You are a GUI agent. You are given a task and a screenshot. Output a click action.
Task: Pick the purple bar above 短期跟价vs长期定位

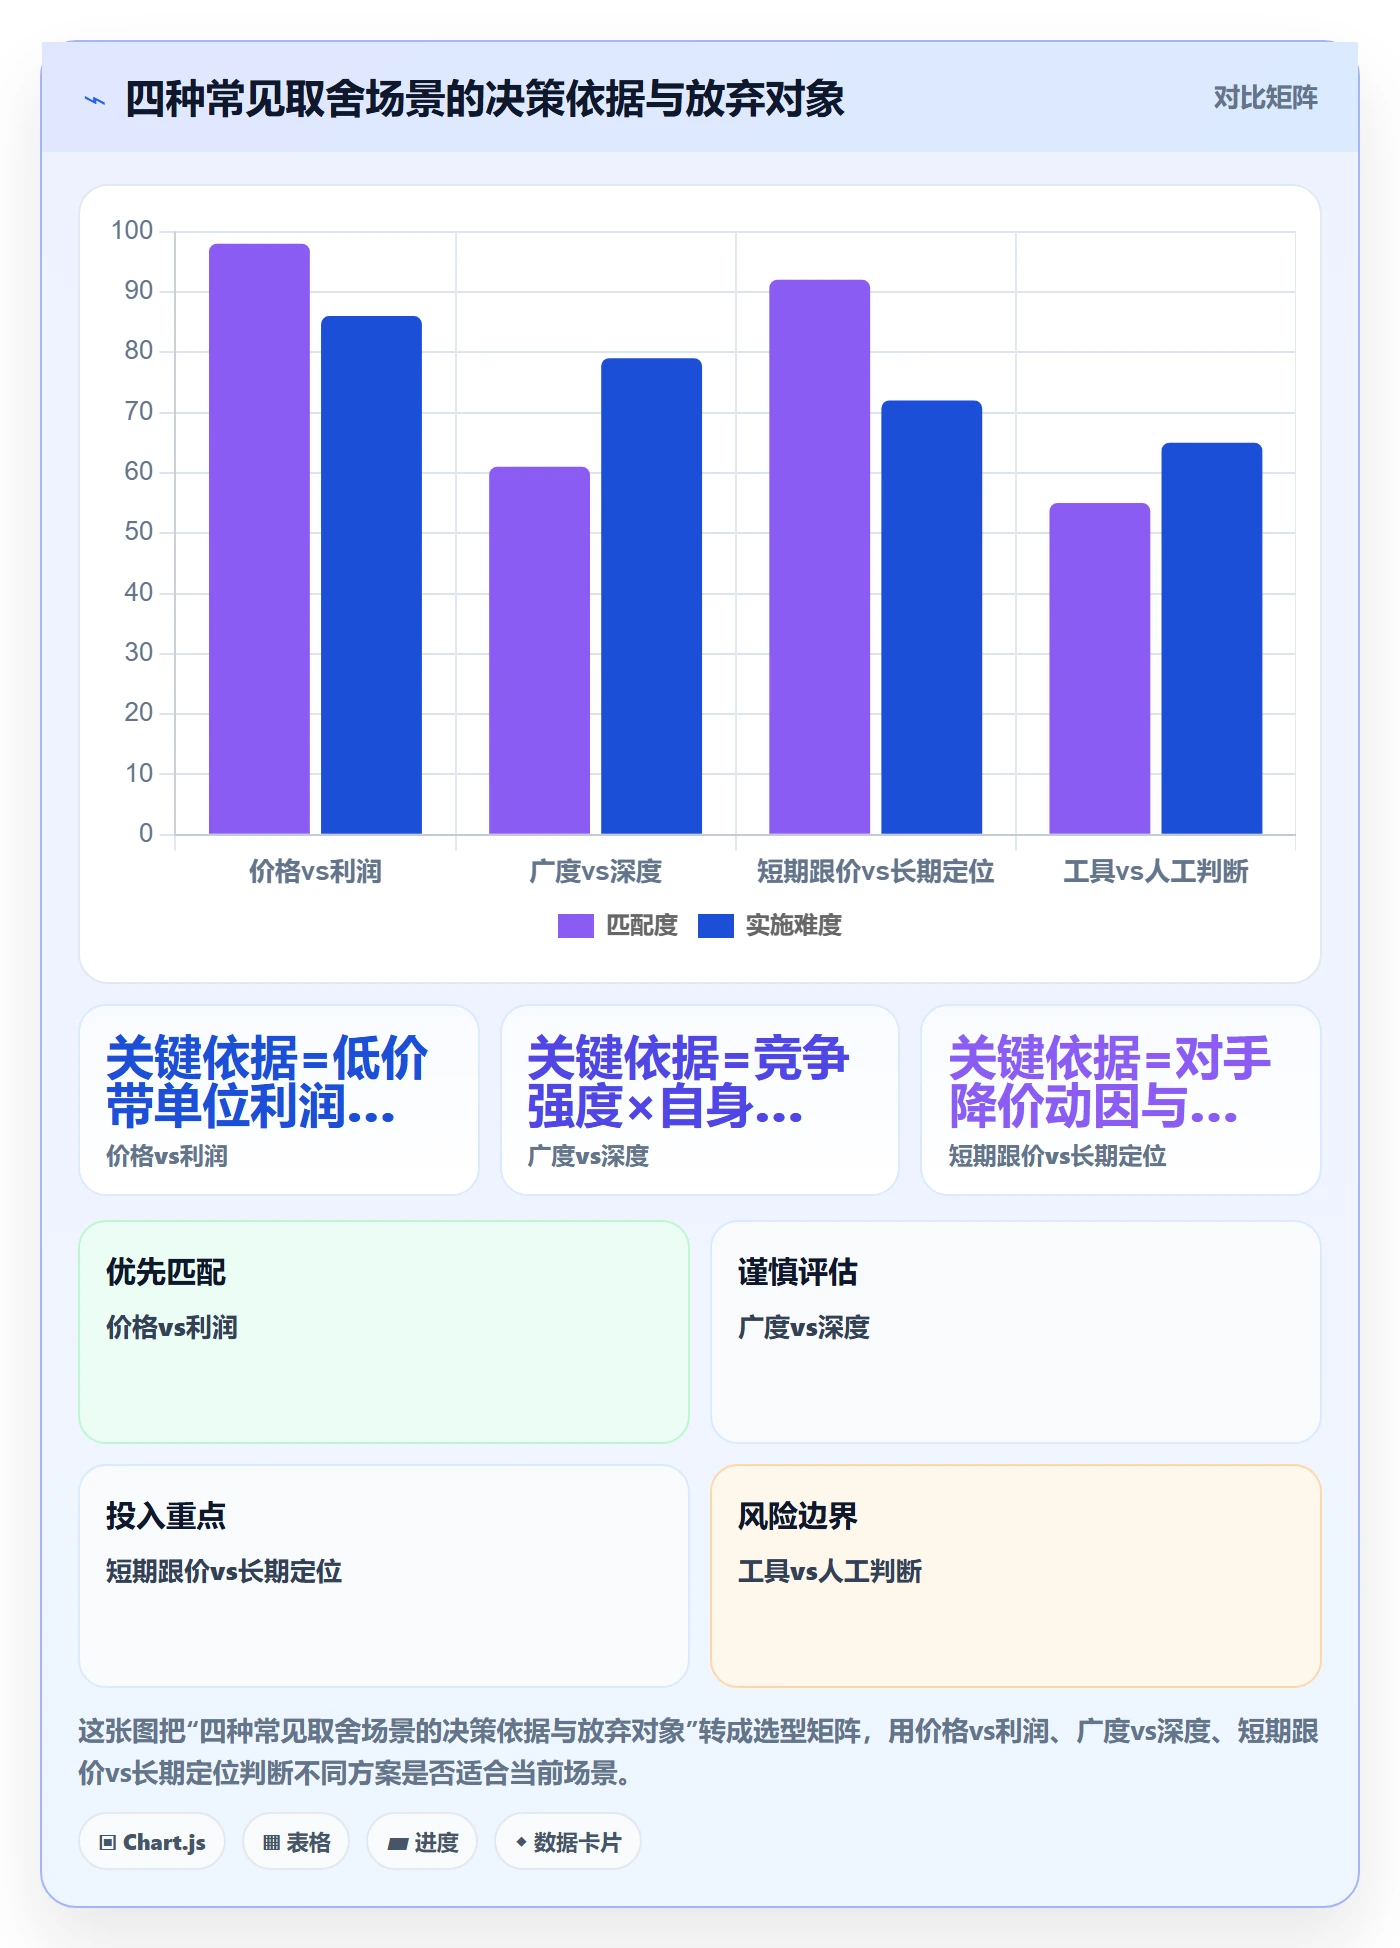(819, 557)
